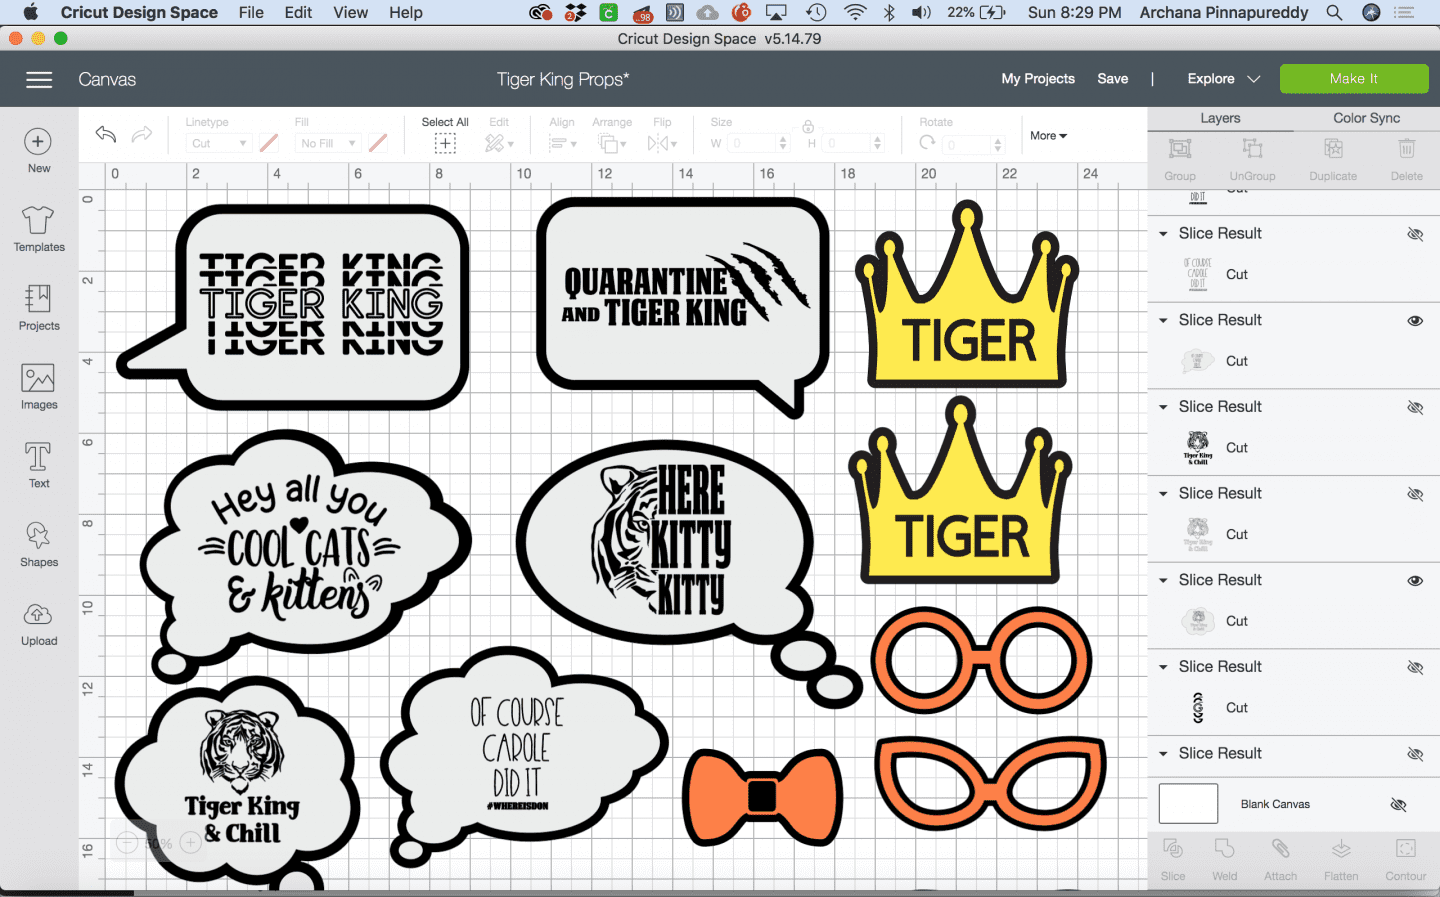
Task: Click the New project icon
Action: (x=38, y=142)
